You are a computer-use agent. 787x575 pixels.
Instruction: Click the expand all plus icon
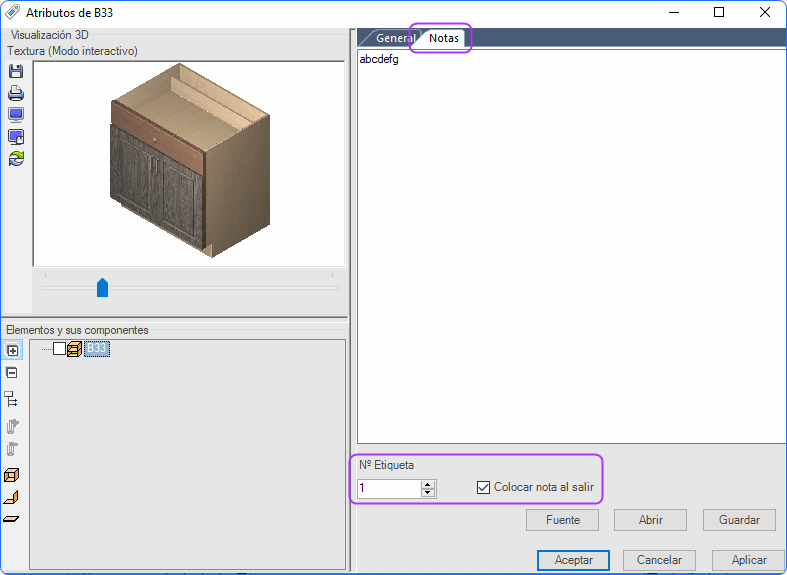click(x=13, y=350)
